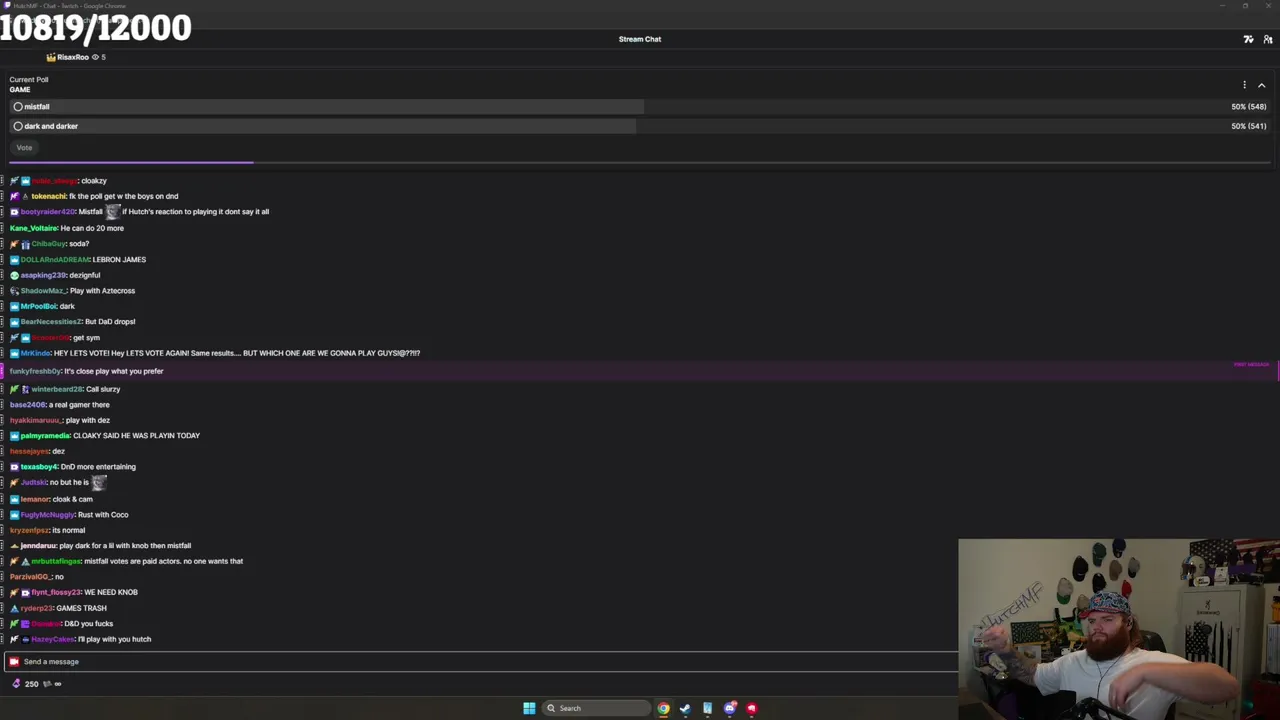Click the message "Play with Aztecross"
The height and width of the screenshot is (720, 1280).
pyautogui.click(x=102, y=291)
